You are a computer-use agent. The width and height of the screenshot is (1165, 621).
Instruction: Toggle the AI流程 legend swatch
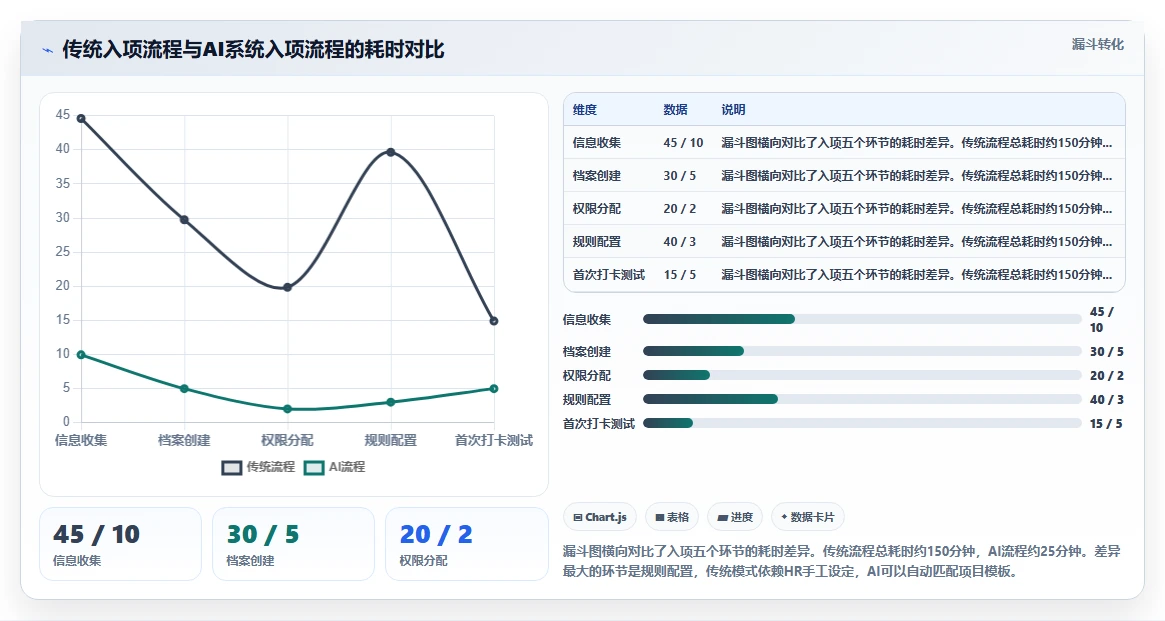[x=314, y=467]
